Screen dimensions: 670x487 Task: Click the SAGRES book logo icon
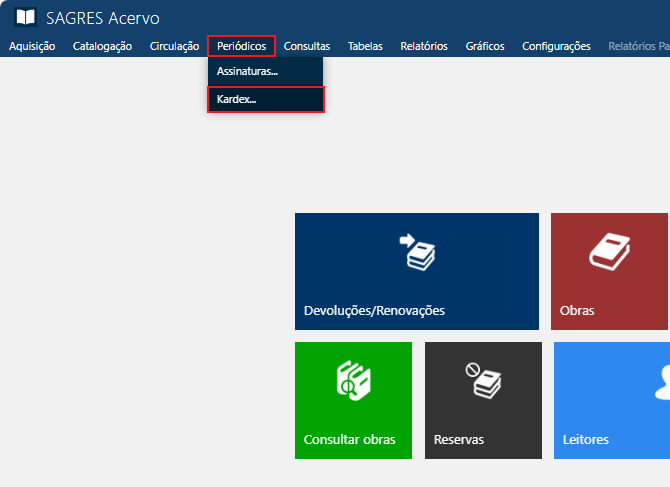[x=25, y=18]
